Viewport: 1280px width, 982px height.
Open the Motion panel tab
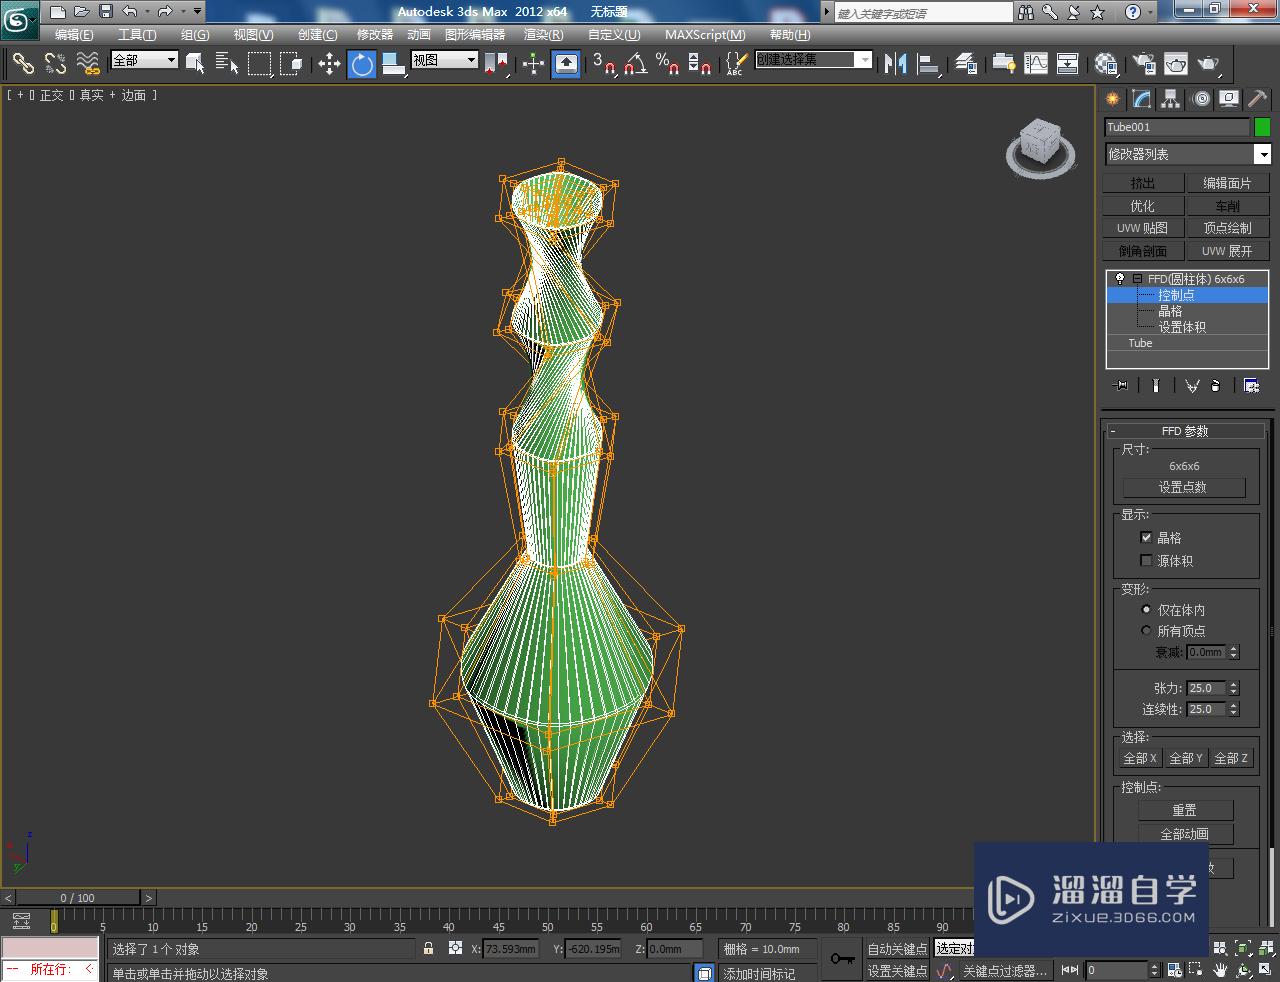coord(1200,98)
